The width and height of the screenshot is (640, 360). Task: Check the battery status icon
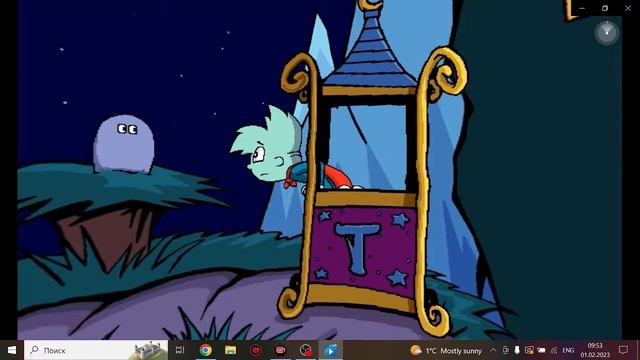click(541, 350)
